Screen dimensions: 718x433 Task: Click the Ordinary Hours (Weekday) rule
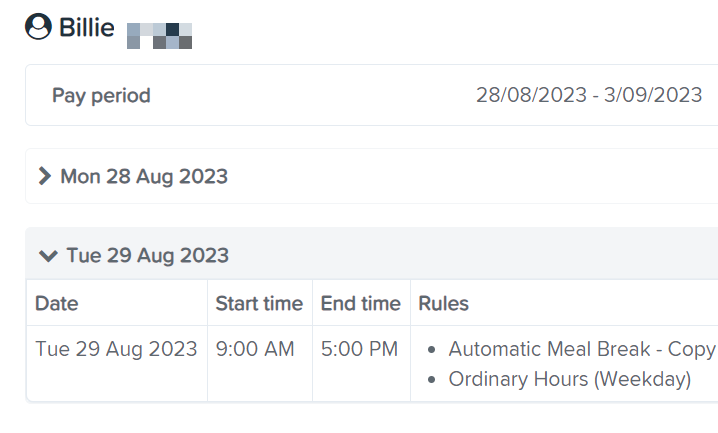point(570,379)
